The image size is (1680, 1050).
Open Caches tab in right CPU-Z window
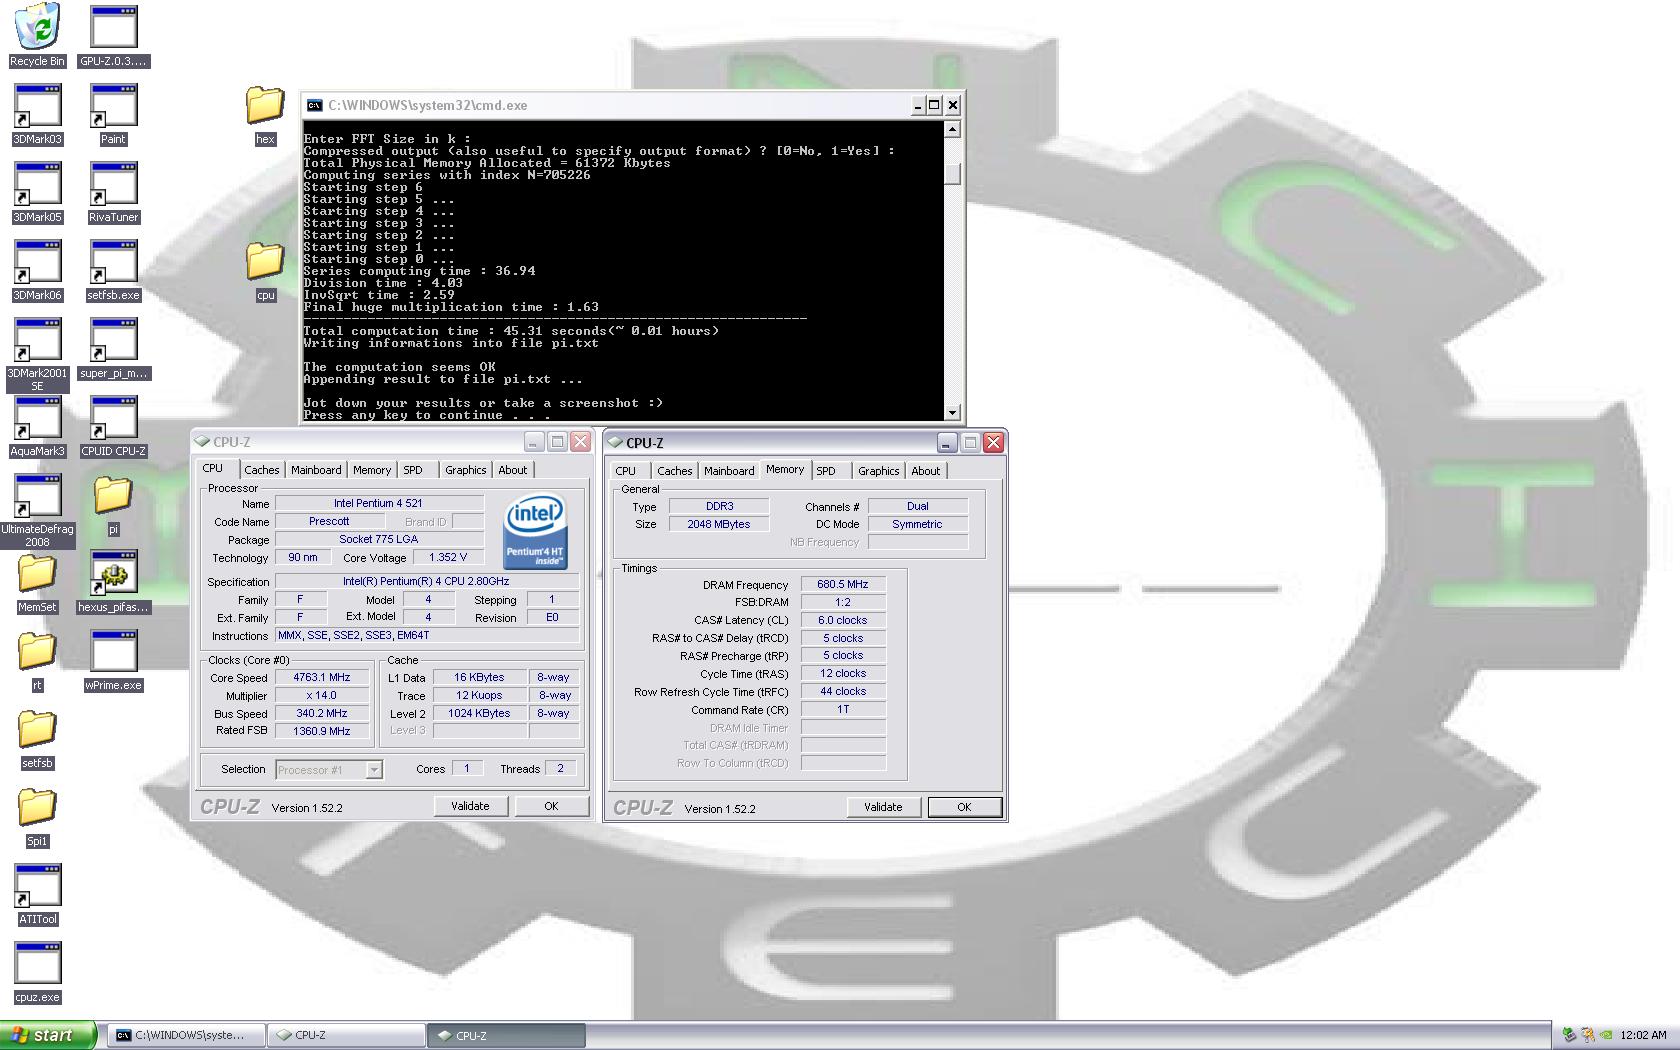pyautogui.click(x=675, y=471)
